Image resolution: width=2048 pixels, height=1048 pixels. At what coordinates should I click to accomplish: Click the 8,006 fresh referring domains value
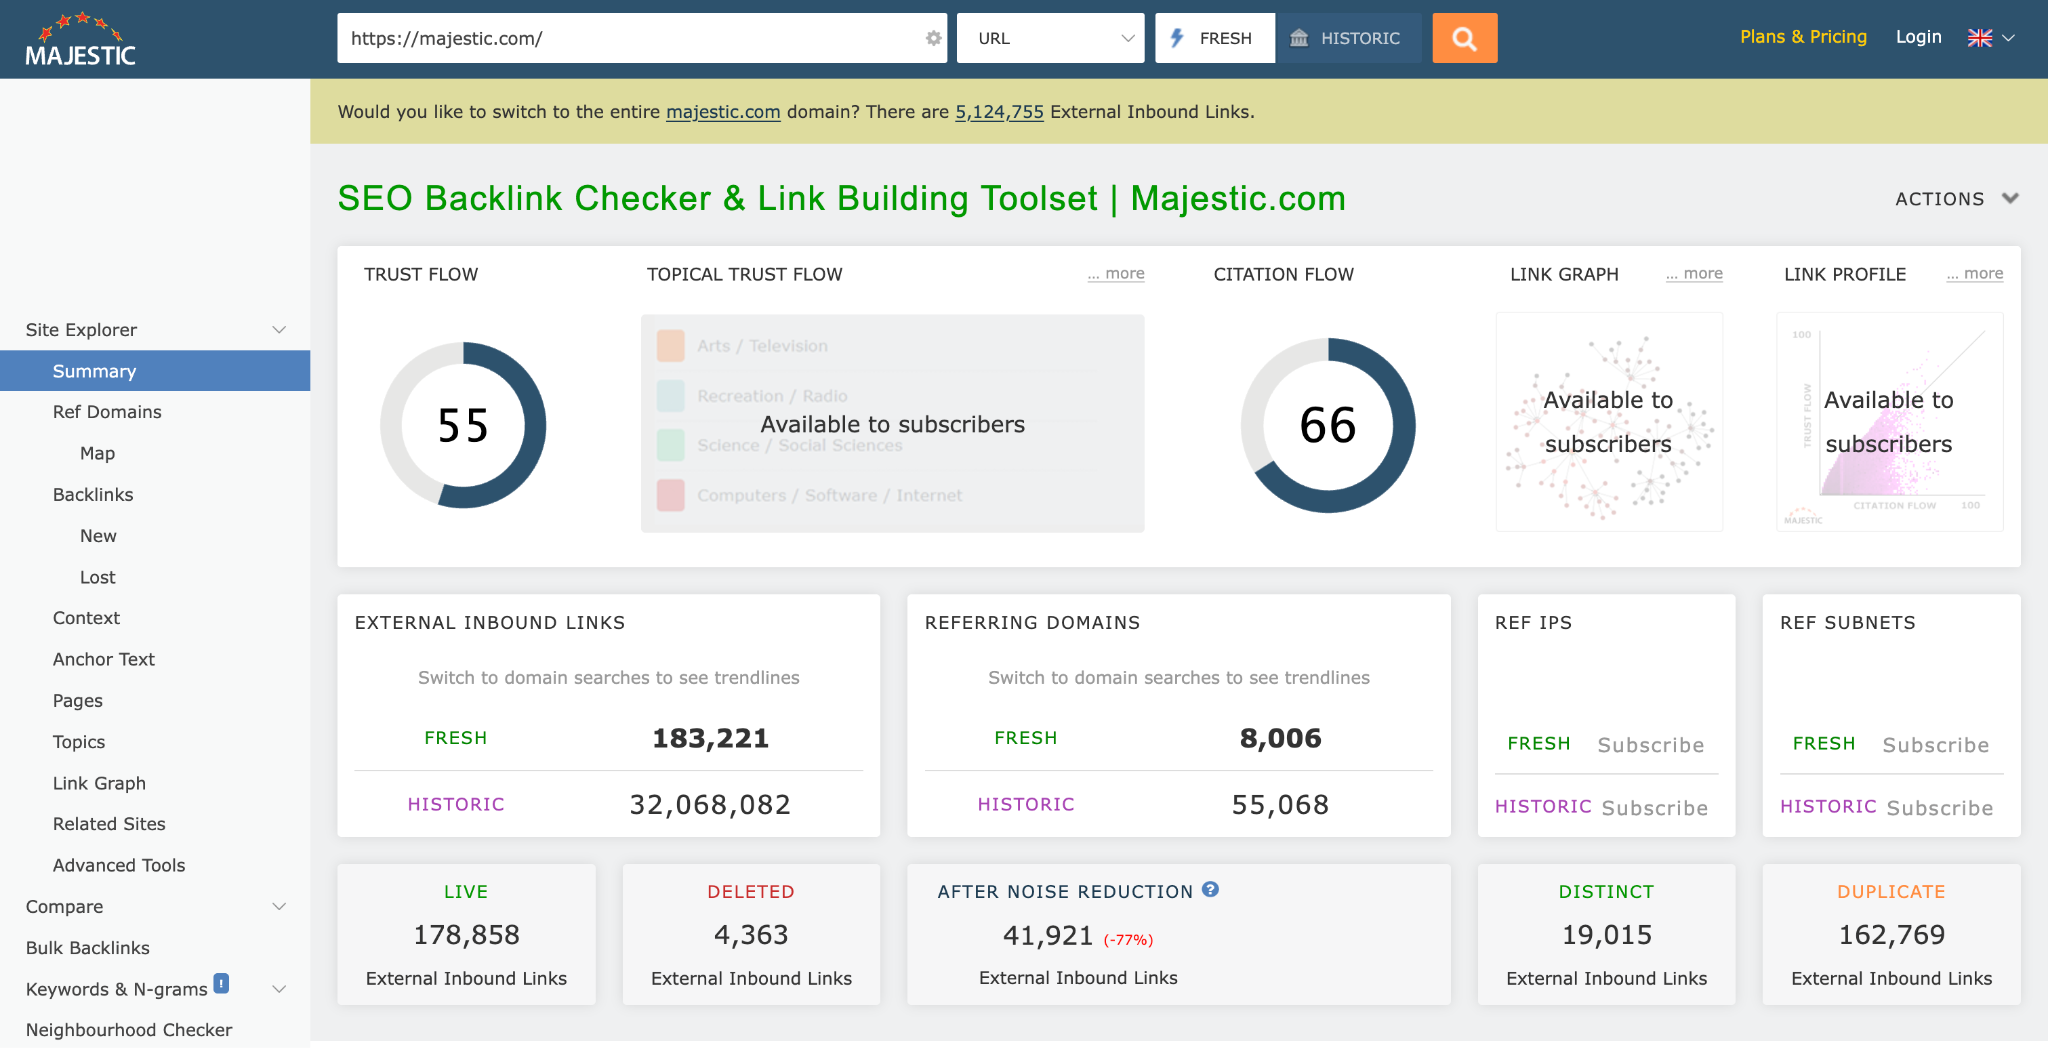coord(1280,738)
